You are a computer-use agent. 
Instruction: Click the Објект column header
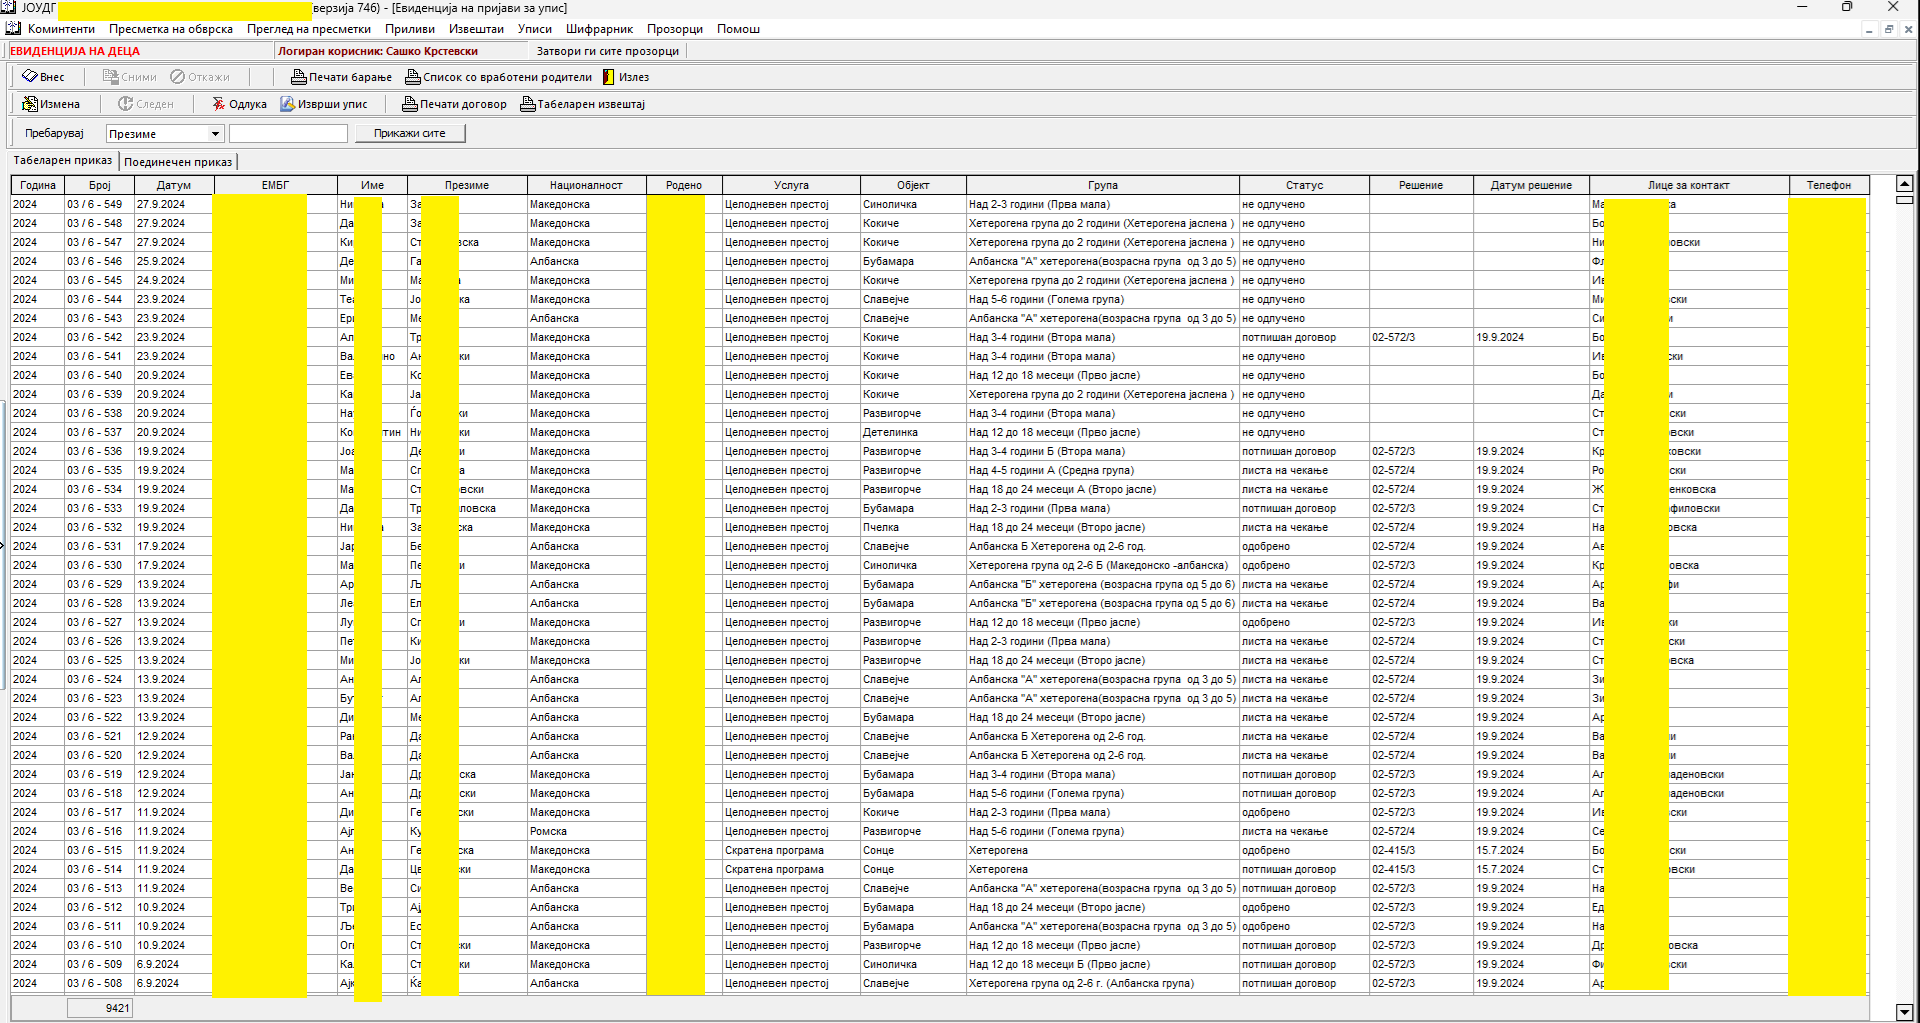tap(913, 185)
